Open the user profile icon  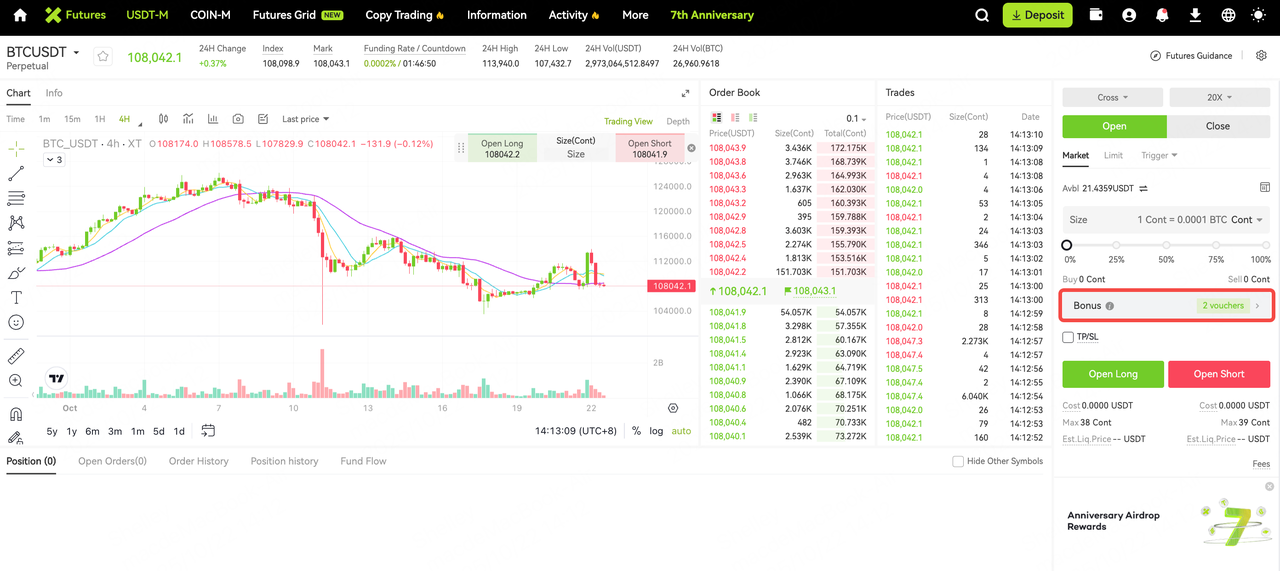pyautogui.click(x=1129, y=15)
